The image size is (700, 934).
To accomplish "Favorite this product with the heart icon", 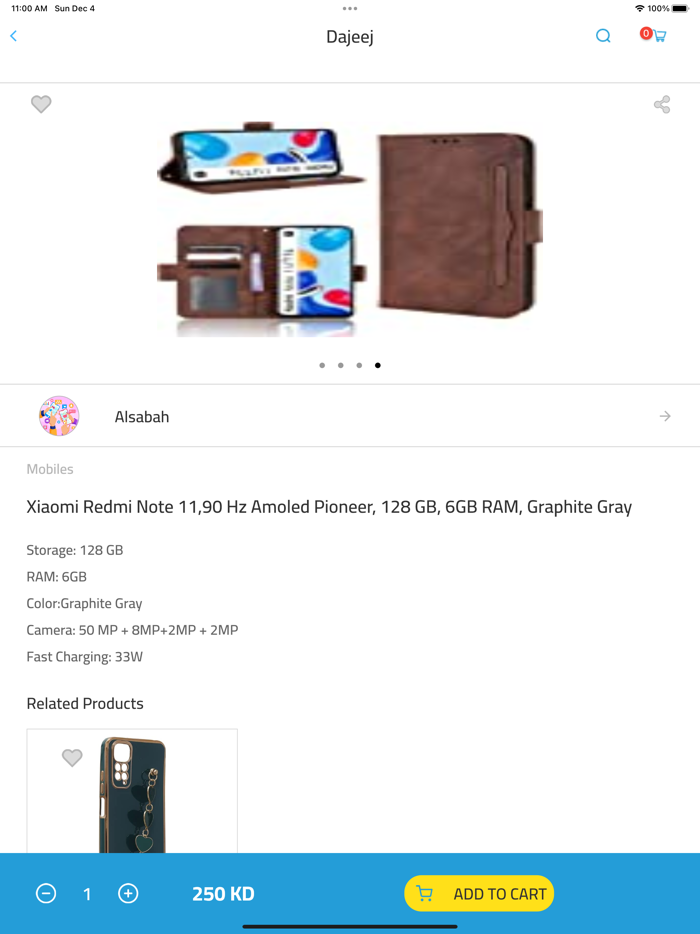I will pos(41,104).
